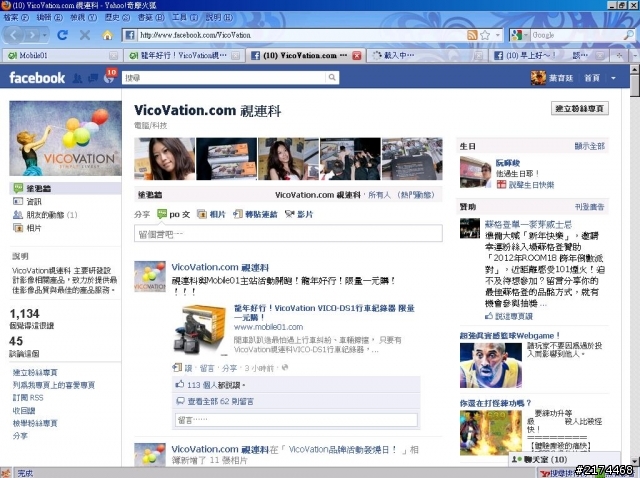Viewport: 640px width, 478px height.
Task: Click the Google search box in toolbar
Action: (x=576, y=35)
